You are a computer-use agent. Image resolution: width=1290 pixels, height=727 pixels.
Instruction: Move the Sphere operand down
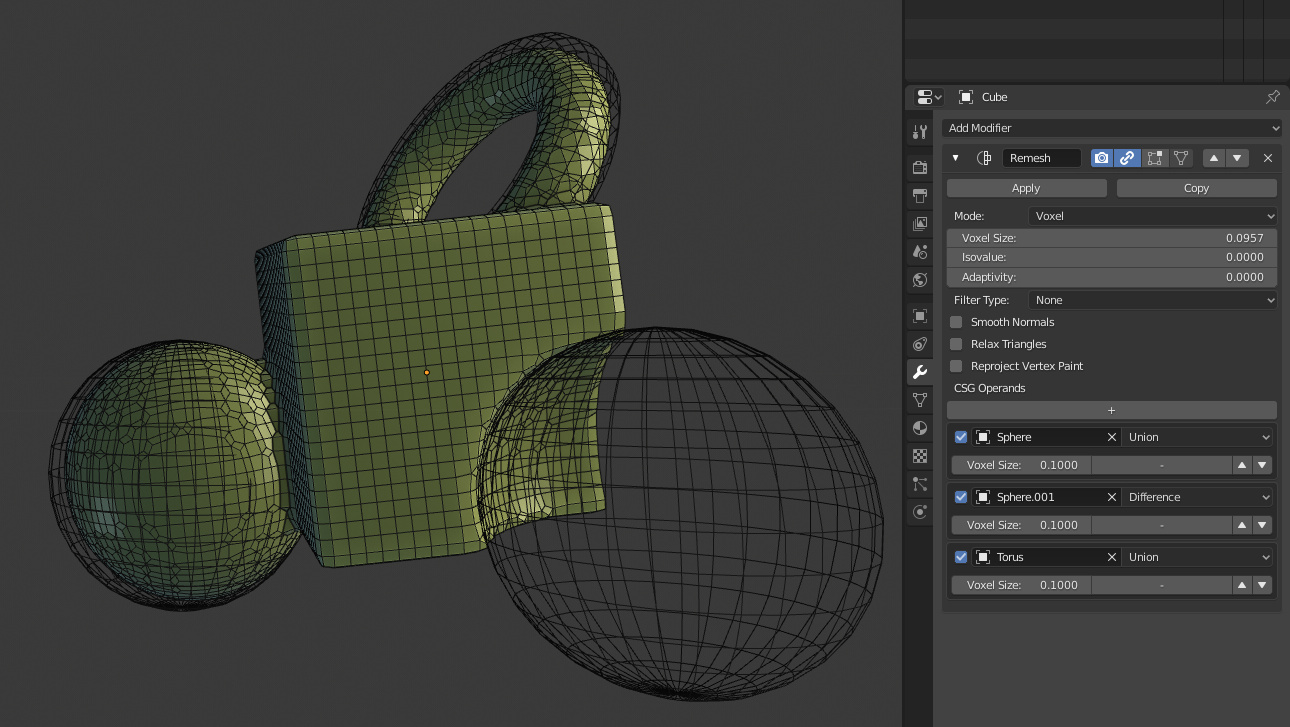[1263, 465]
